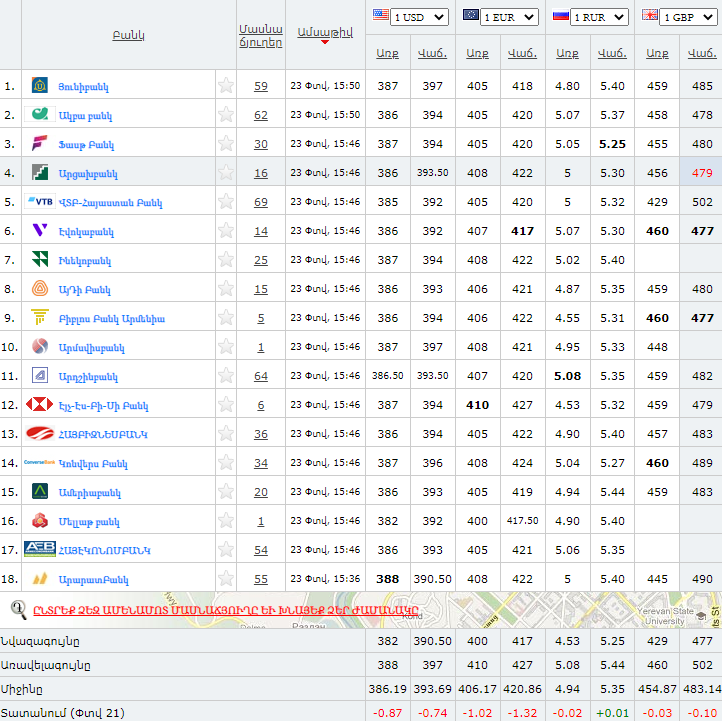Click the Armswissbank logo in row 10
This screenshot has height=721, width=722.
40,346
